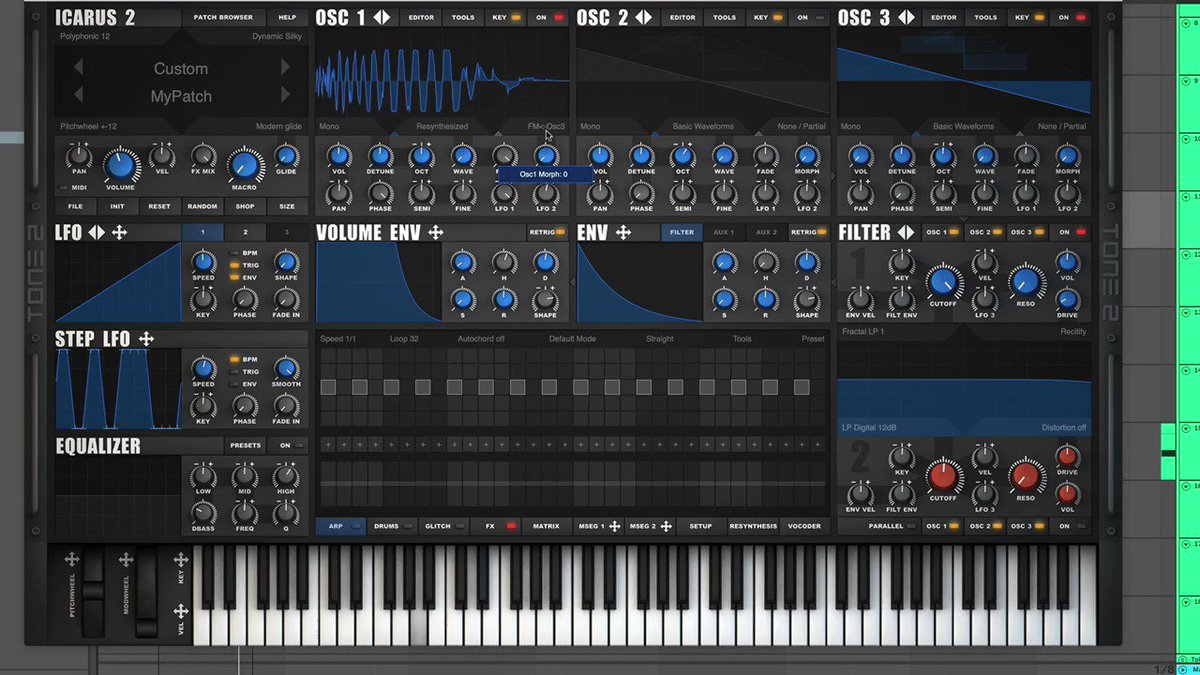Click the volume envelope A attack knob
This screenshot has width=1200, height=675.
[461, 263]
